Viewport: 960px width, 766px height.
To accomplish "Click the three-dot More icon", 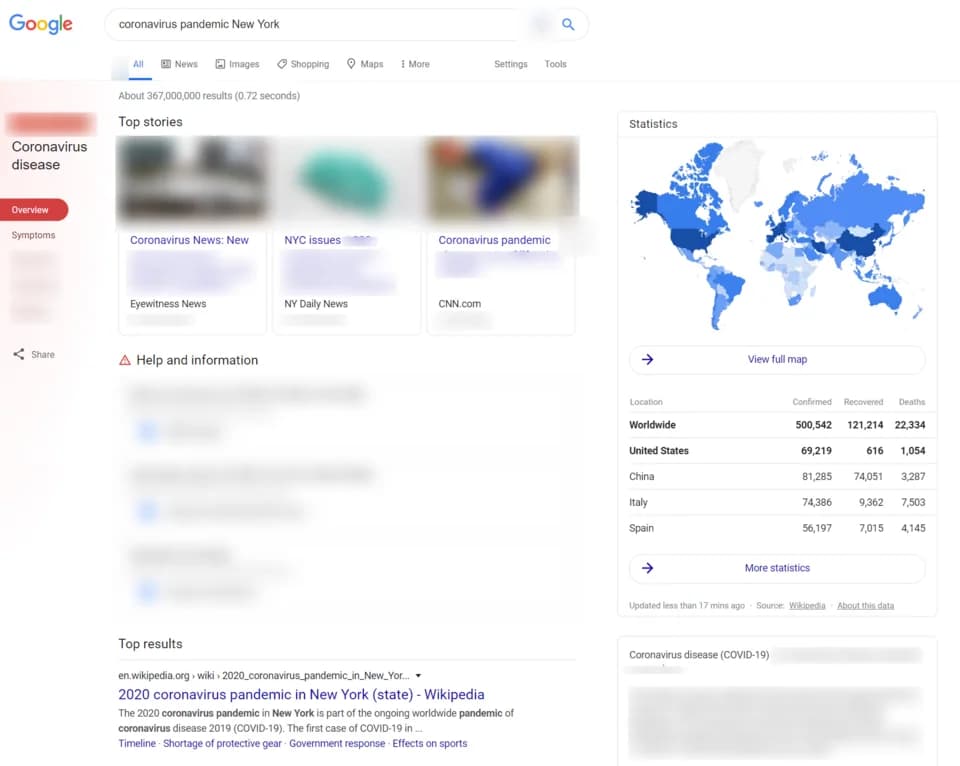I will coord(402,64).
